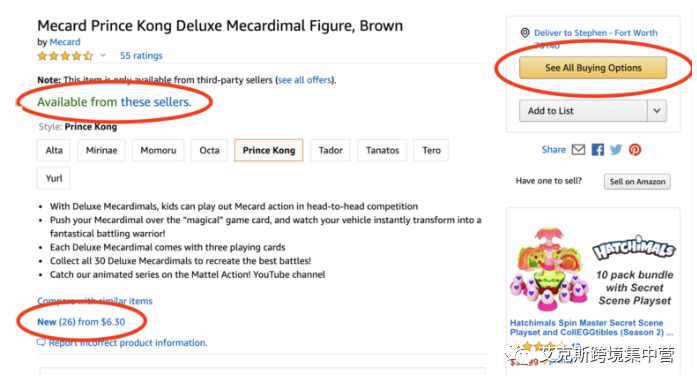Select the Momoru style option
This screenshot has width=697, height=386.
tap(158, 150)
